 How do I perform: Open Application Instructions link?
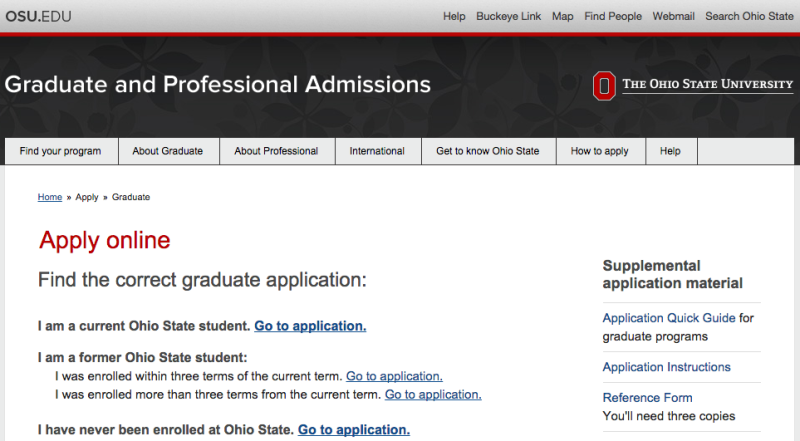[x=666, y=367]
